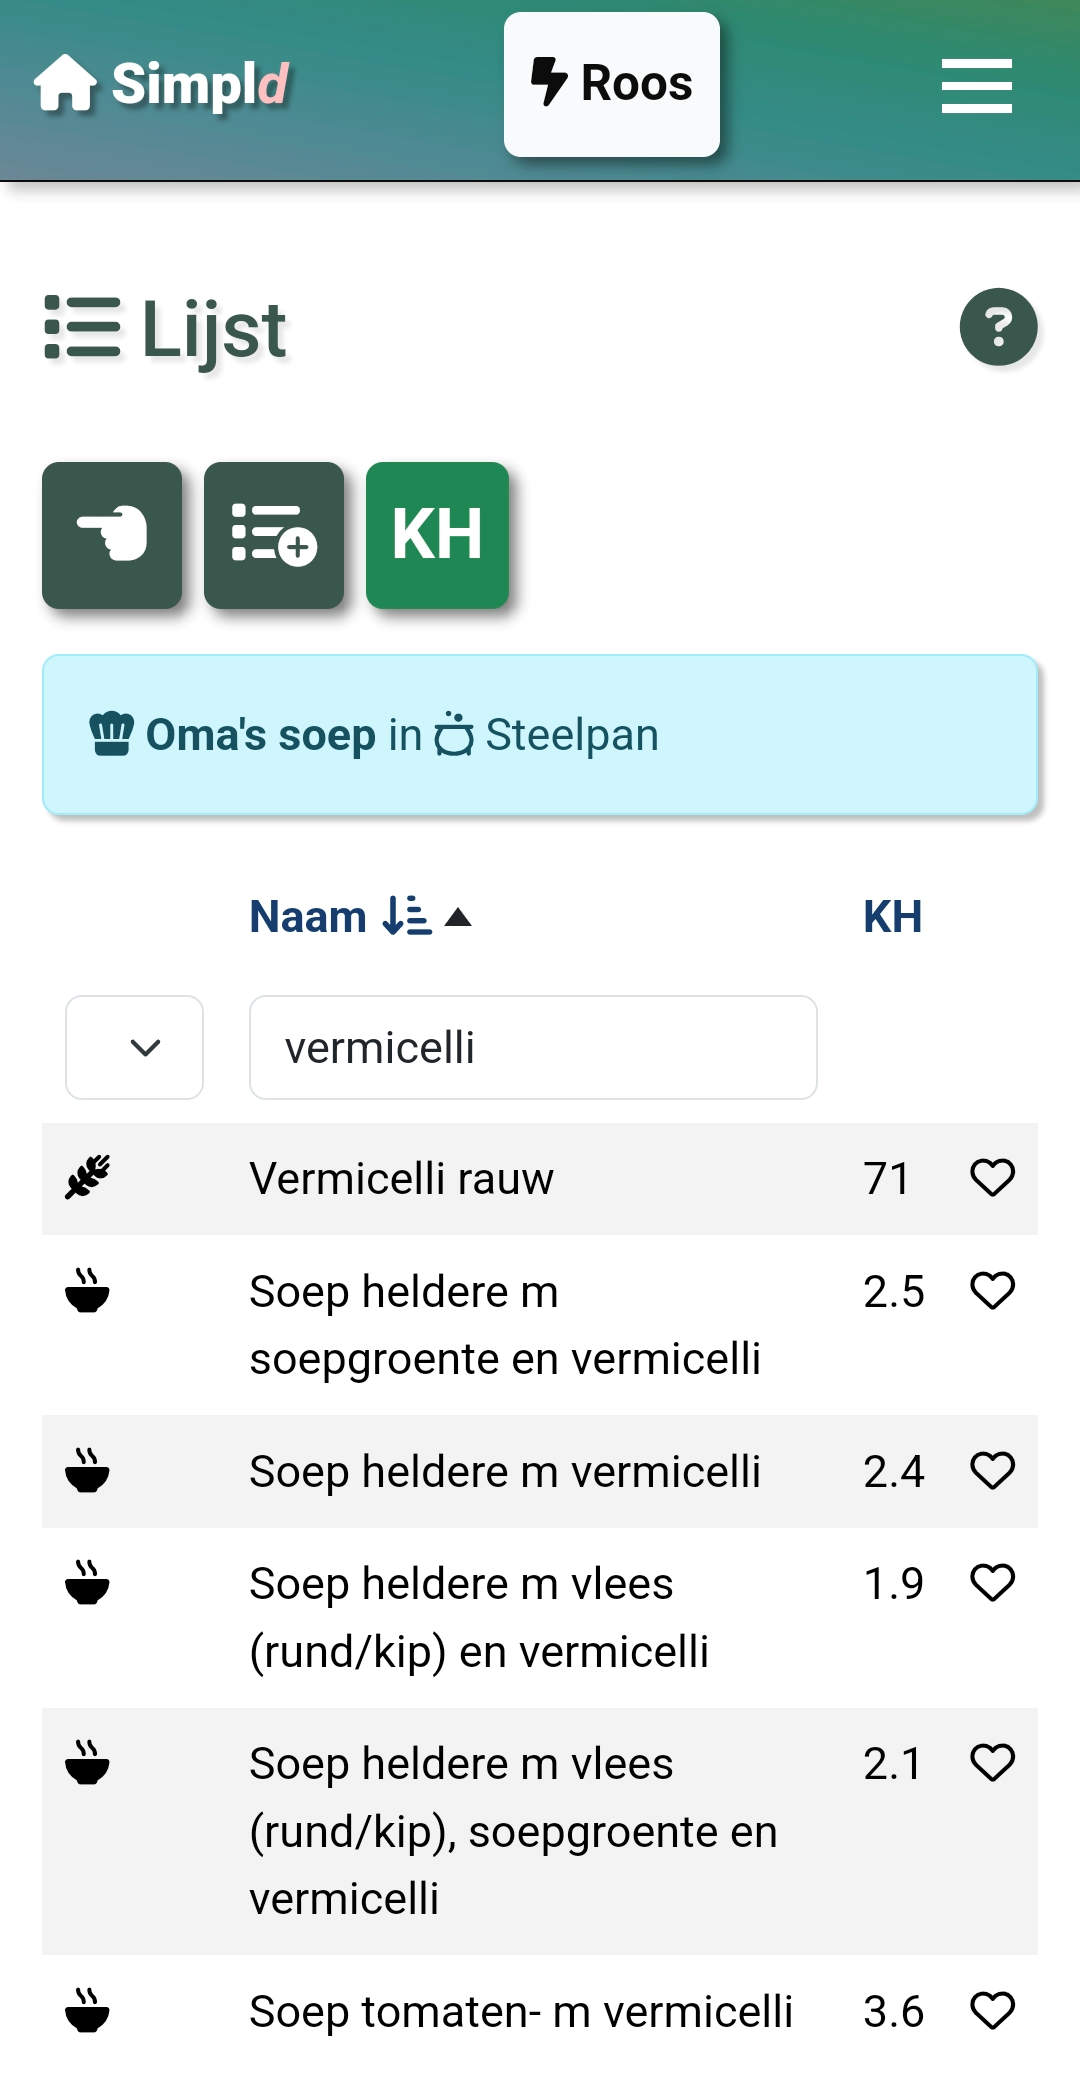This screenshot has height=2100, width=1080.
Task: Toggle the green KH button
Action: click(437, 535)
